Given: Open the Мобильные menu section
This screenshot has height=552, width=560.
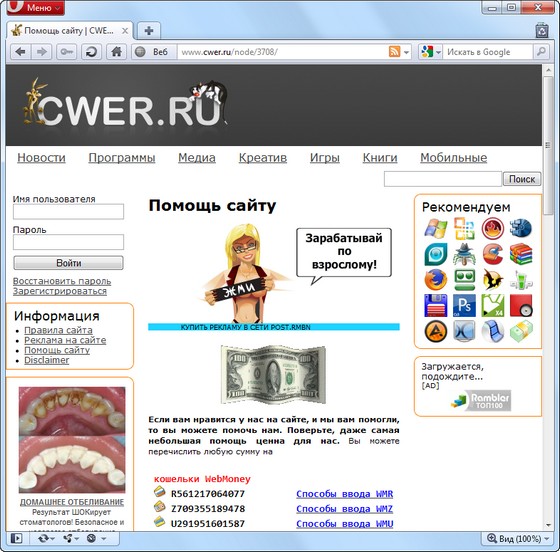Looking at the screenshot, I should (454, 157).
